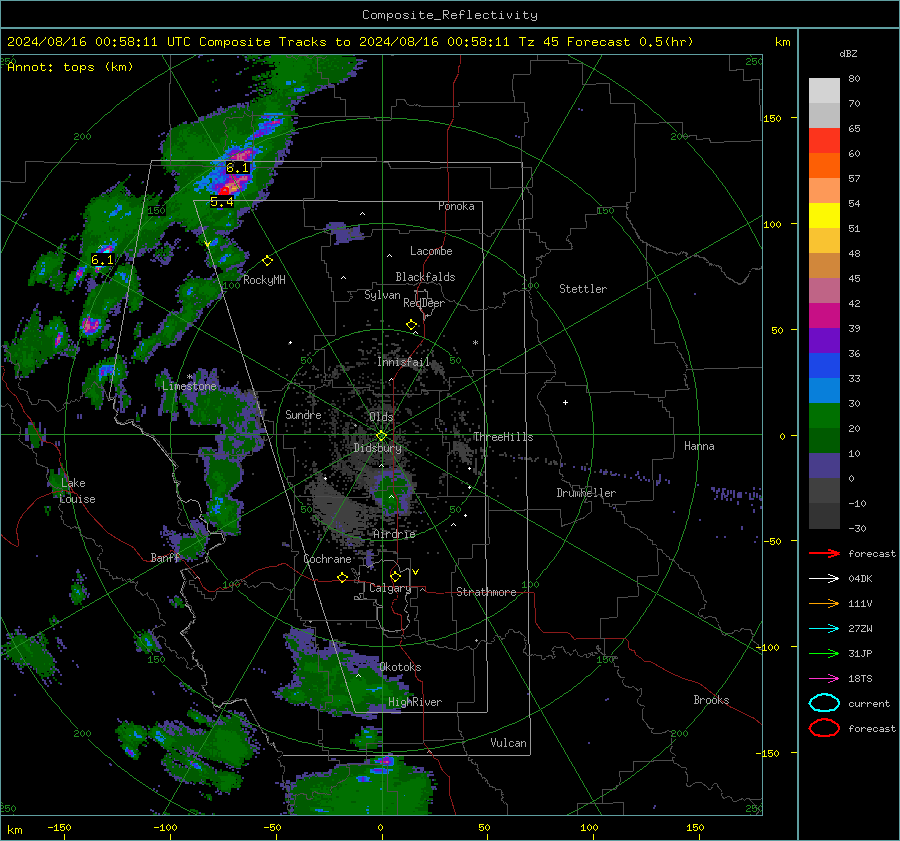The image size is (900, 841).
Task: Click the yellow diamond marker above Calgary
Action: click(x=395, y=576)
